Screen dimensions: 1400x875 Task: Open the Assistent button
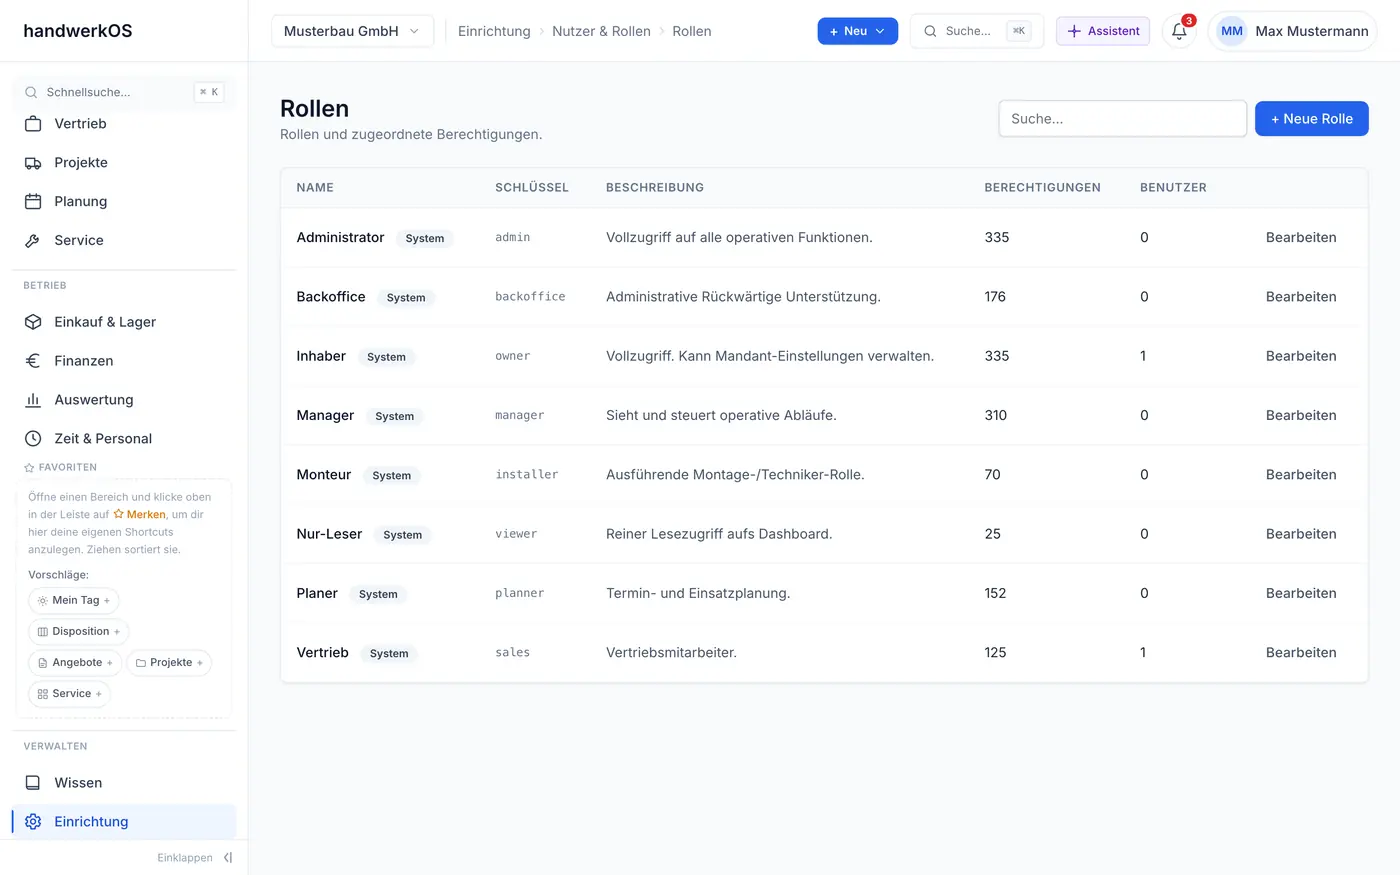coord(1103,31)
